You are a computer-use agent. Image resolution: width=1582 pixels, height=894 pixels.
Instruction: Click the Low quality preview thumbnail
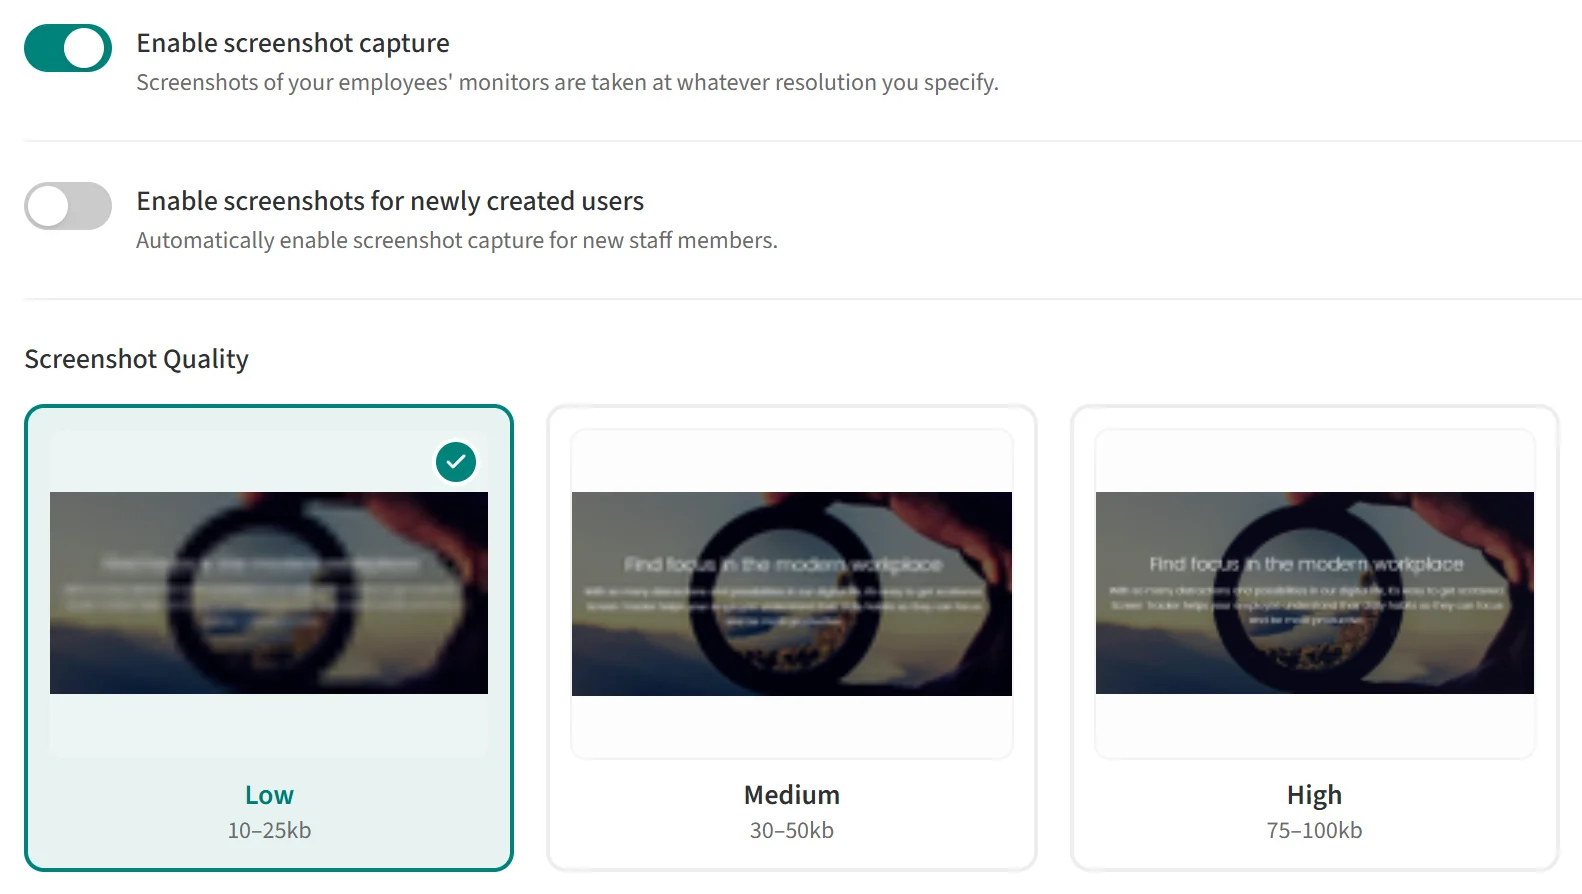269,593
